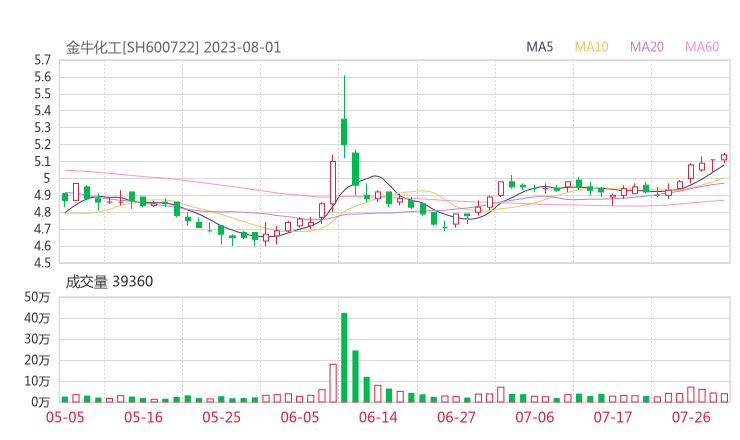The width and height of the screenshot is (740, 440).
Task: Click the last red candlestick near 5.1
Action: (724, 157)
